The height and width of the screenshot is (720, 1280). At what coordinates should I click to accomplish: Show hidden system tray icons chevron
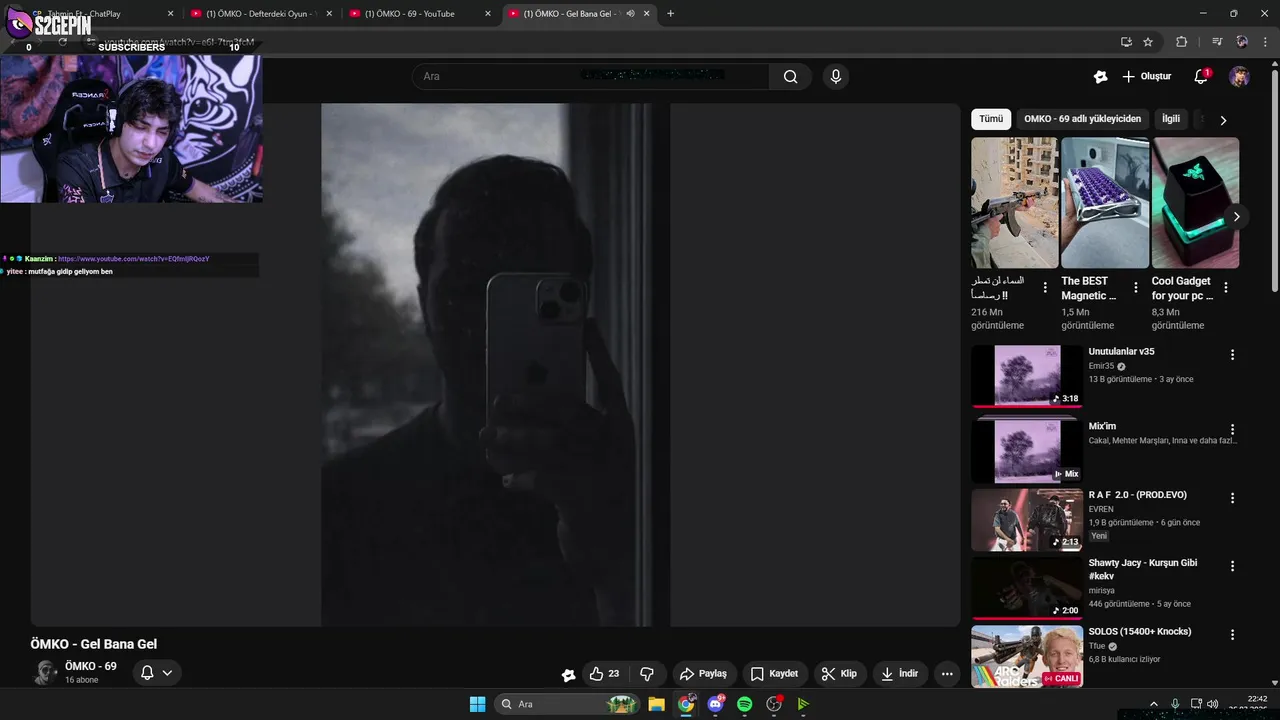1153,704
